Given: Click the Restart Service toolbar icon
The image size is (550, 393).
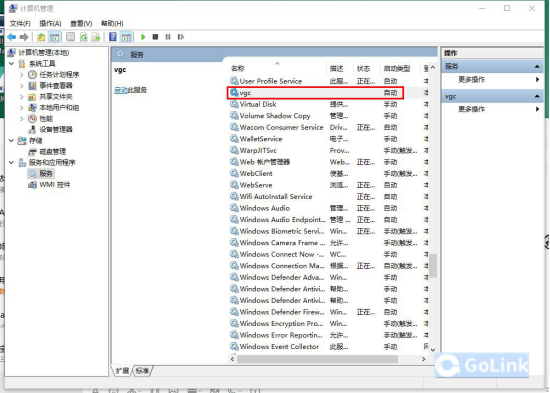Looking at the screenshot, I should tap(181, 37).
